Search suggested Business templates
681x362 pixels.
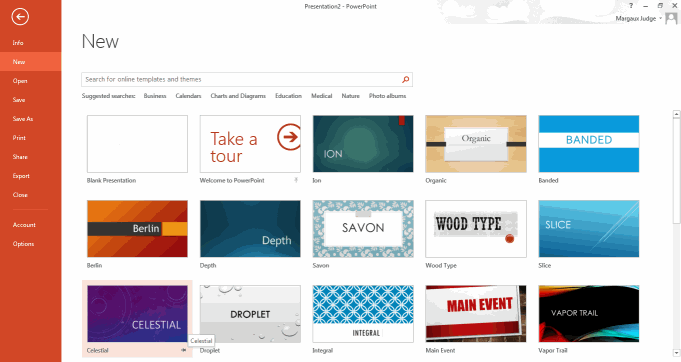pyautogui.click(x=155, y=96)
